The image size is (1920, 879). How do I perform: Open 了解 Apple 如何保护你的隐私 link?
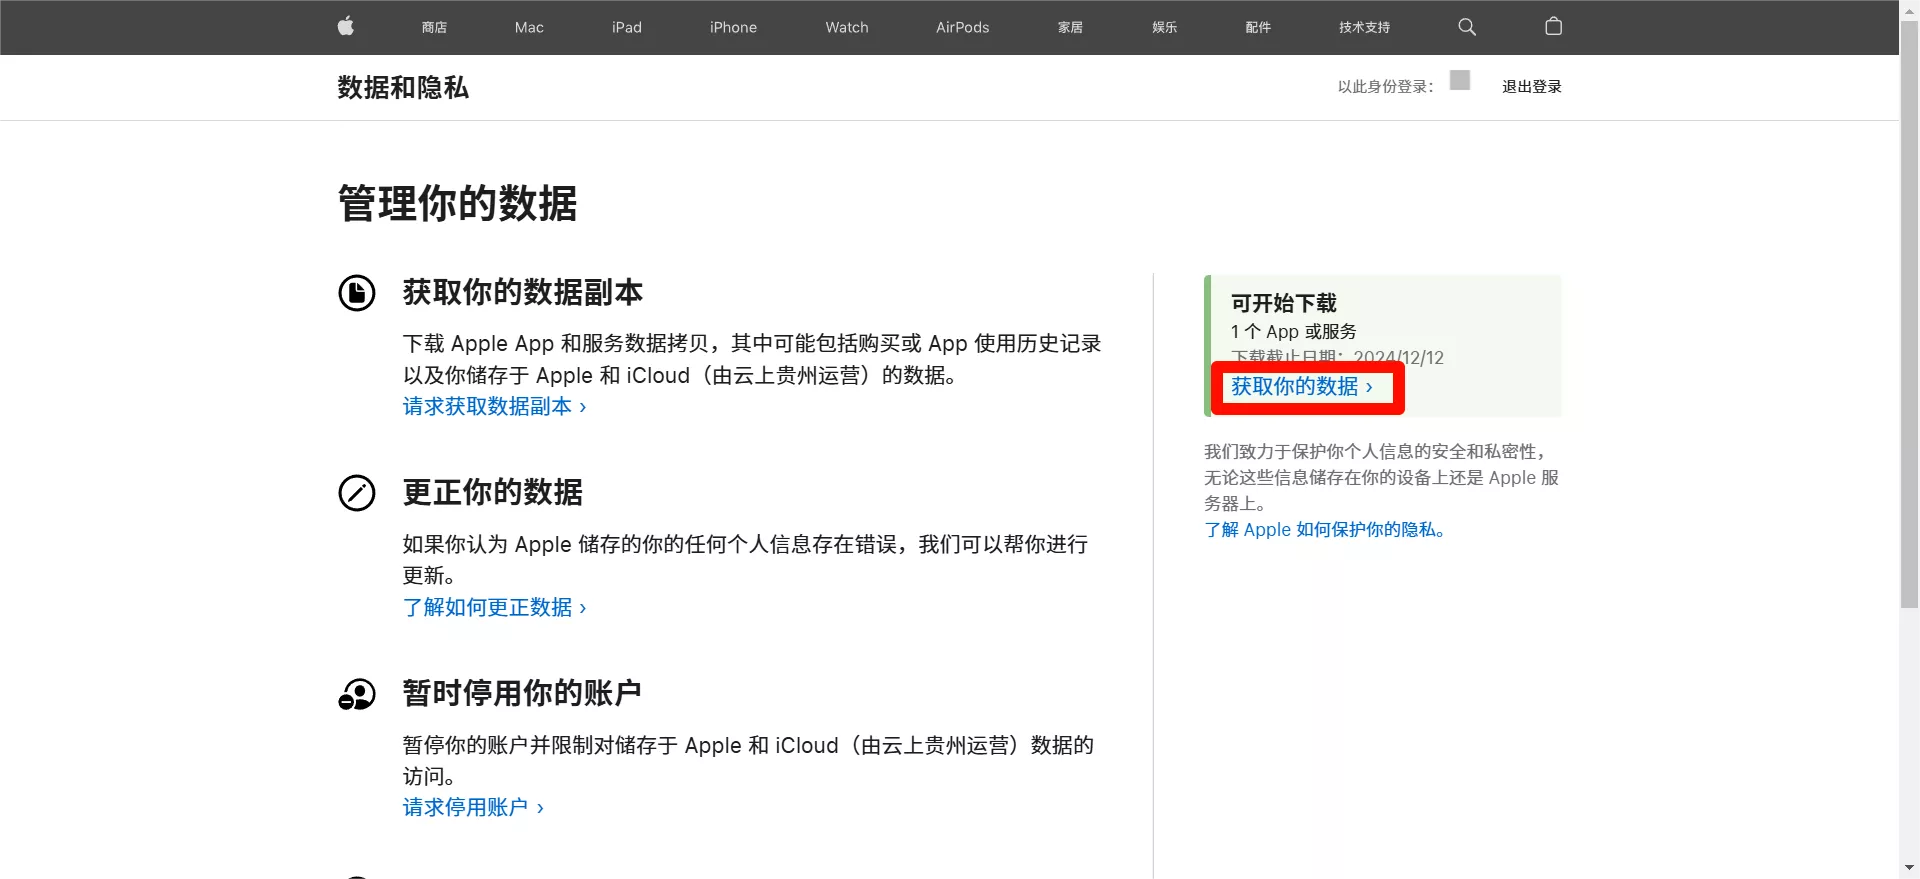[1325, 530]
